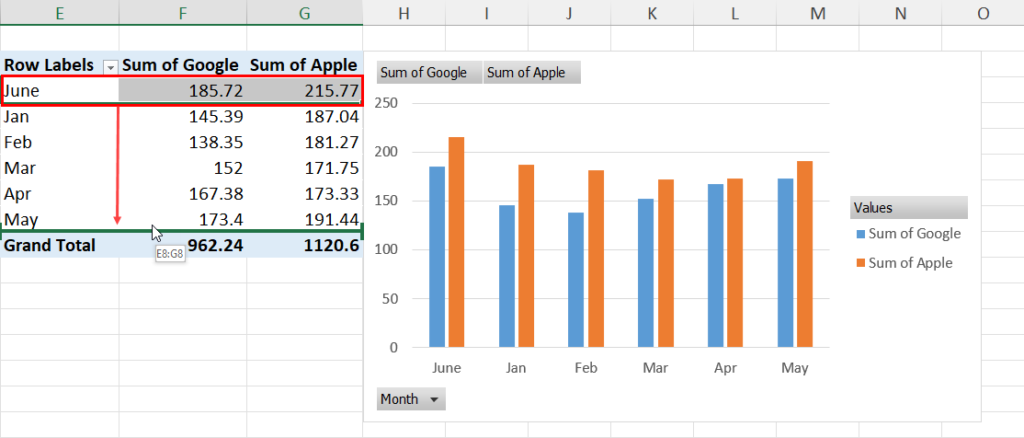Select the cell with value 185.72
Viewport: 1024px width, 438px height.
(183, 91)
